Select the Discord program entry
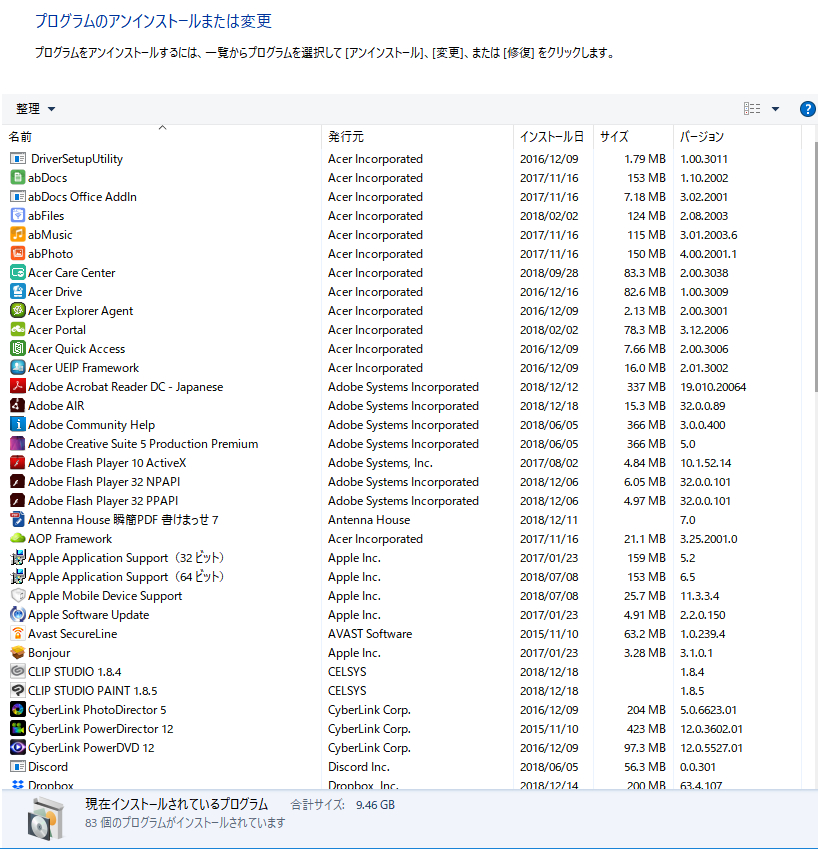This screenshot has height=849, width=818. tap(403, 767)
